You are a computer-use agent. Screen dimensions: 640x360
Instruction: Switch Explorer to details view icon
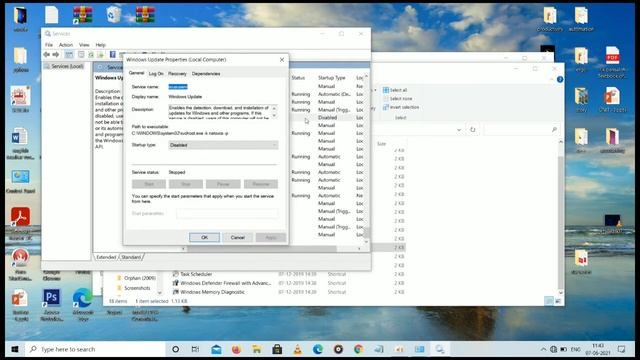click(x=549, y=301)
